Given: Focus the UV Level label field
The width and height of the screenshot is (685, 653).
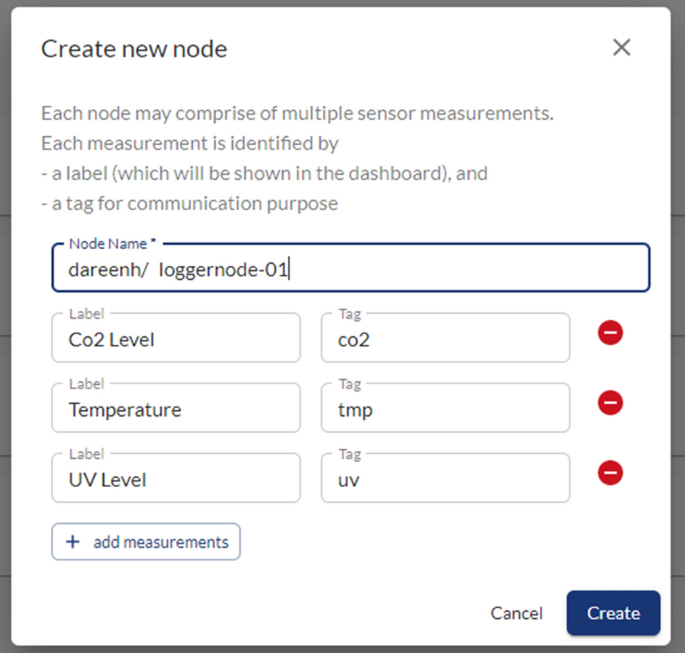Looking at the screenshot, I should coord(176,480).
